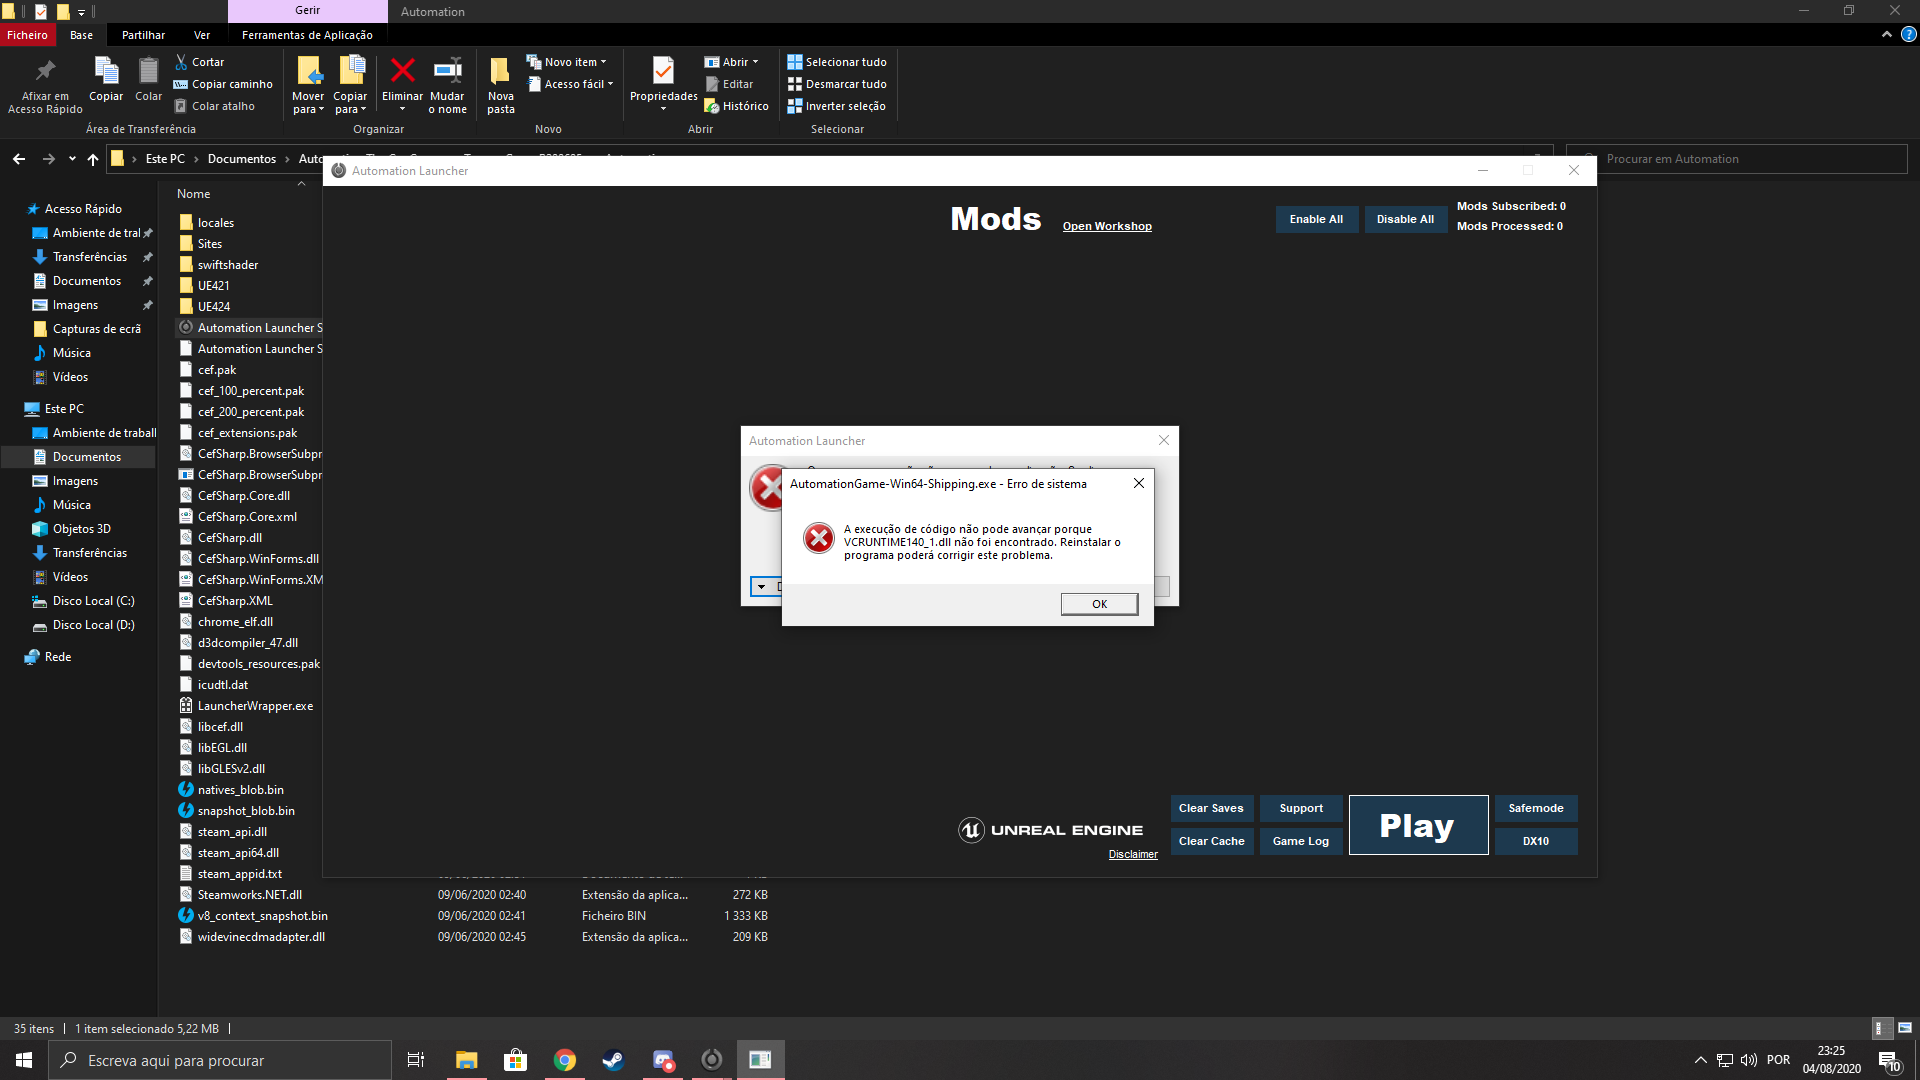Select Disco Local (C:) in sidebar
Viewport: 1920px width, 1080px height.
93,601
